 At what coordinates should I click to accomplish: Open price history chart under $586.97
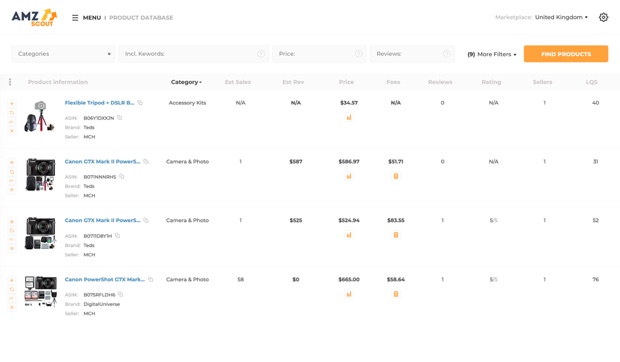pyautogui.click(x=349, y=176)
